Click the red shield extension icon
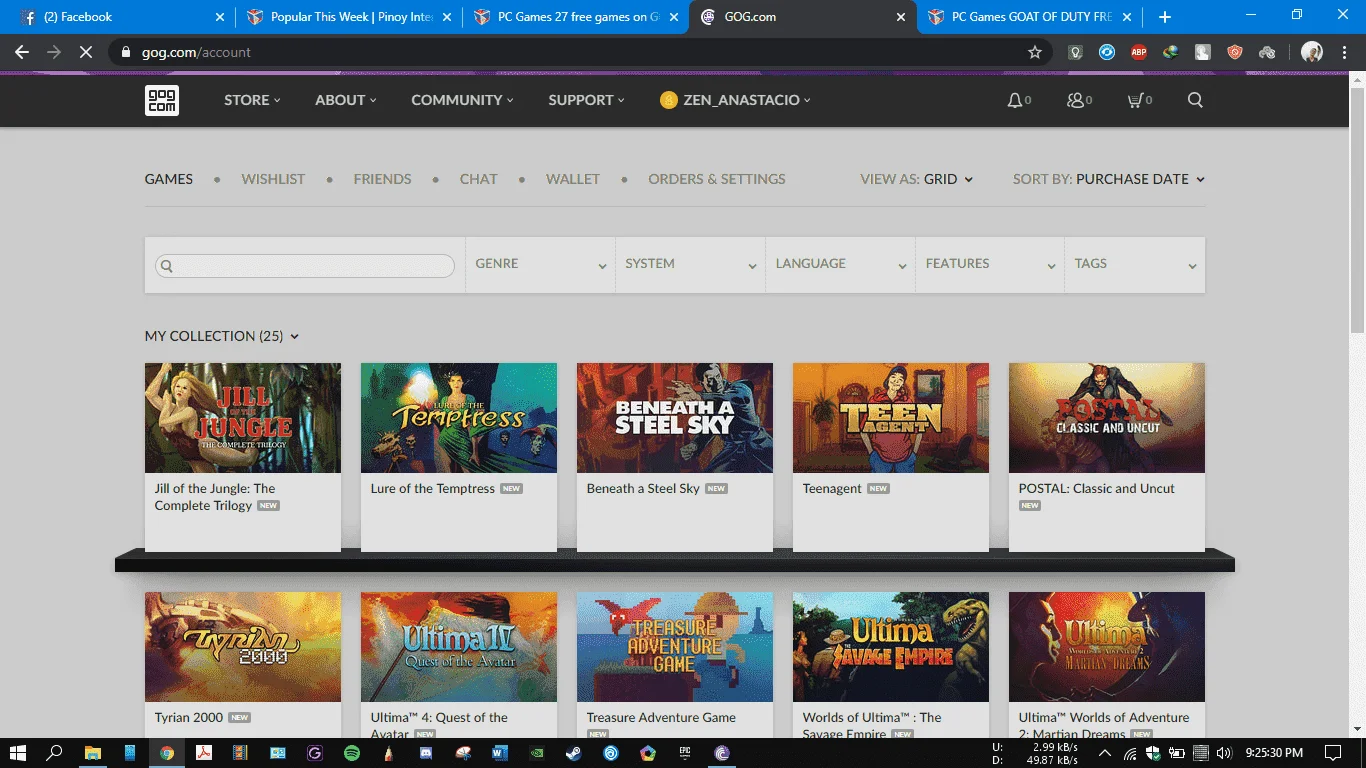This screenshot has height=768, width=1366. coord(1235,52)
